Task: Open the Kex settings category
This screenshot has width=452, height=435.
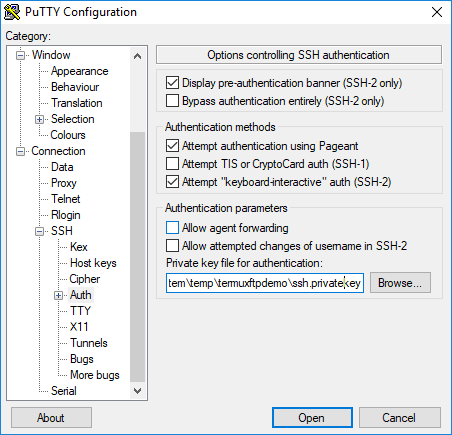Action: (79, 247)
